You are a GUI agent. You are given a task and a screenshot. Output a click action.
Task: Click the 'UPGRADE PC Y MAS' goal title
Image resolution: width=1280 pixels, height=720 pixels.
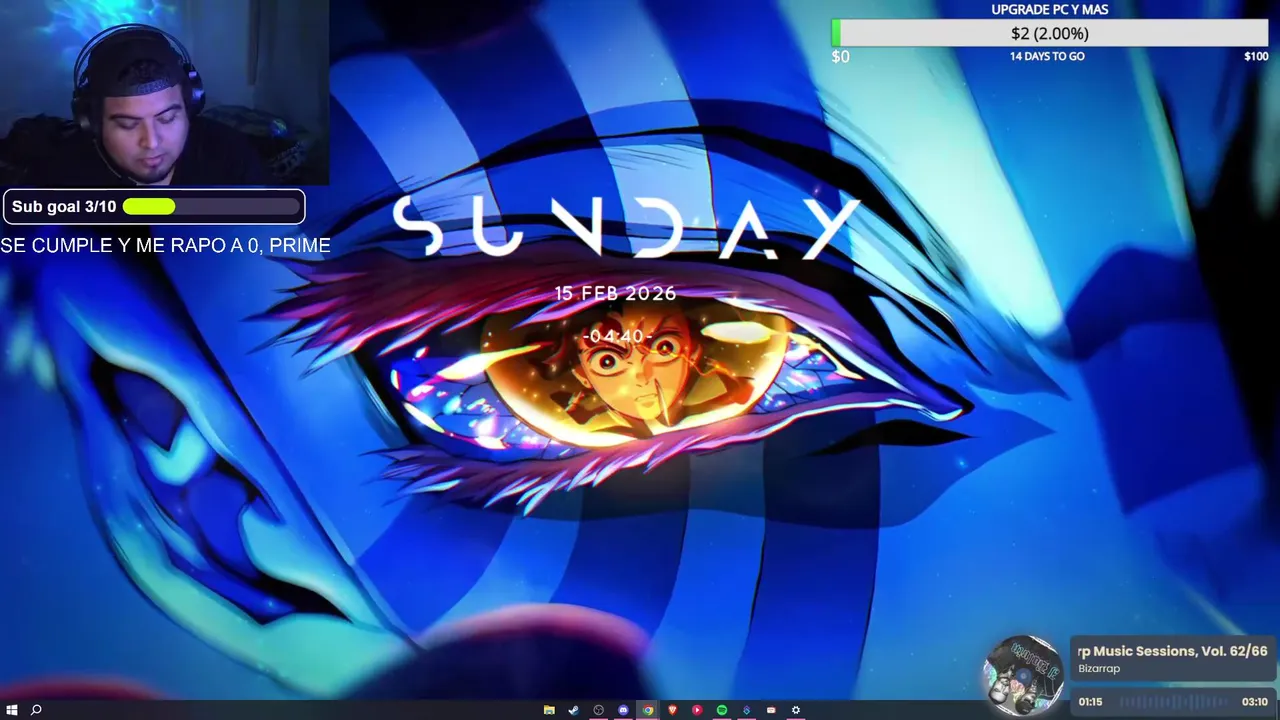(x=1050, y=9)
